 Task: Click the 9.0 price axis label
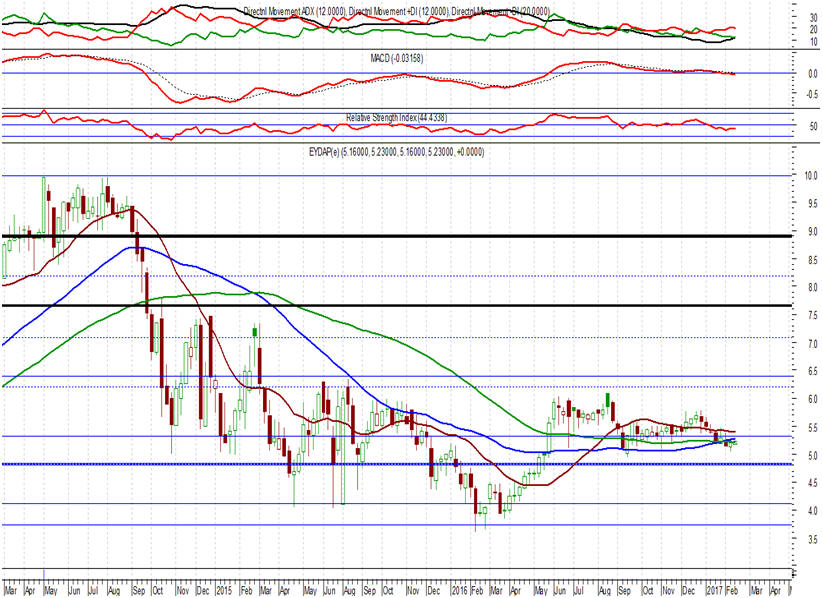812,232
